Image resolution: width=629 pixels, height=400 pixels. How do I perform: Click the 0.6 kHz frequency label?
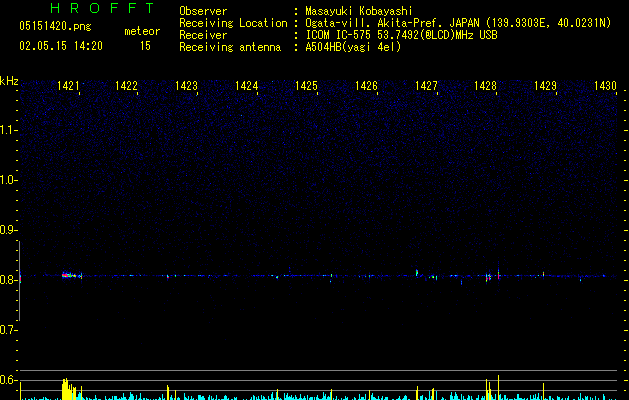point(8,380)
